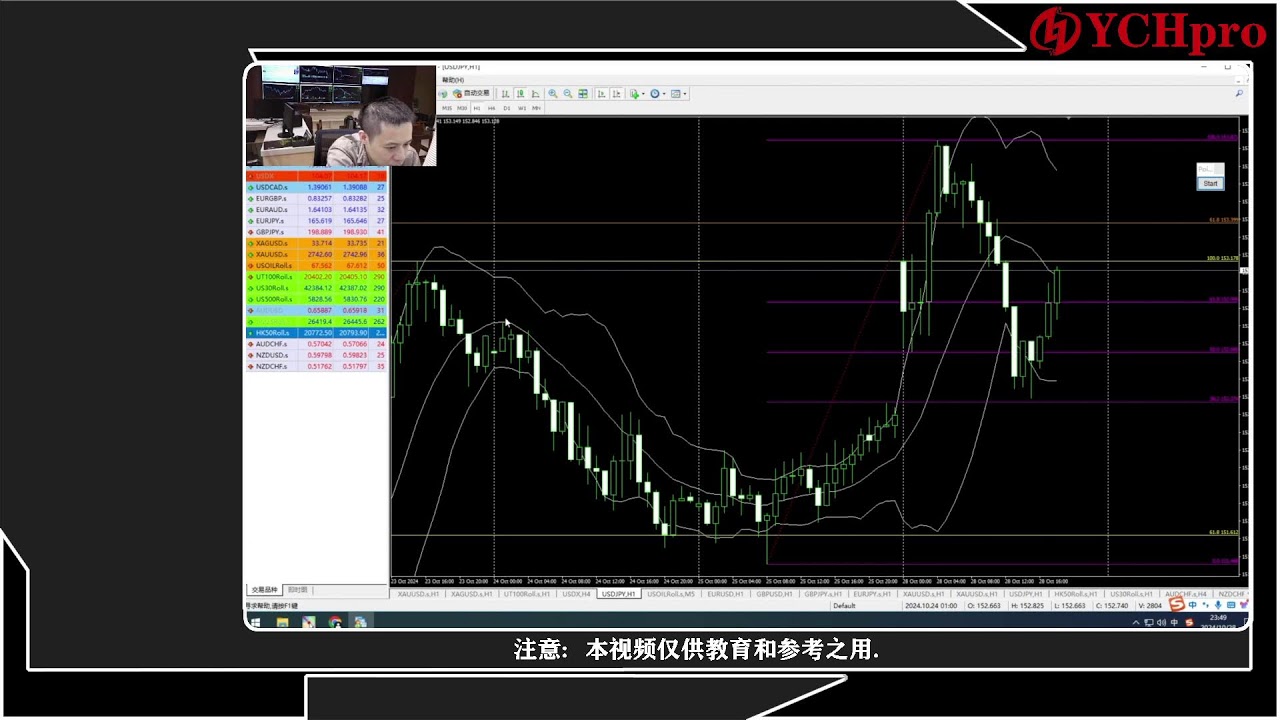Open the USDX,H4 chart tab

[576, 593]
